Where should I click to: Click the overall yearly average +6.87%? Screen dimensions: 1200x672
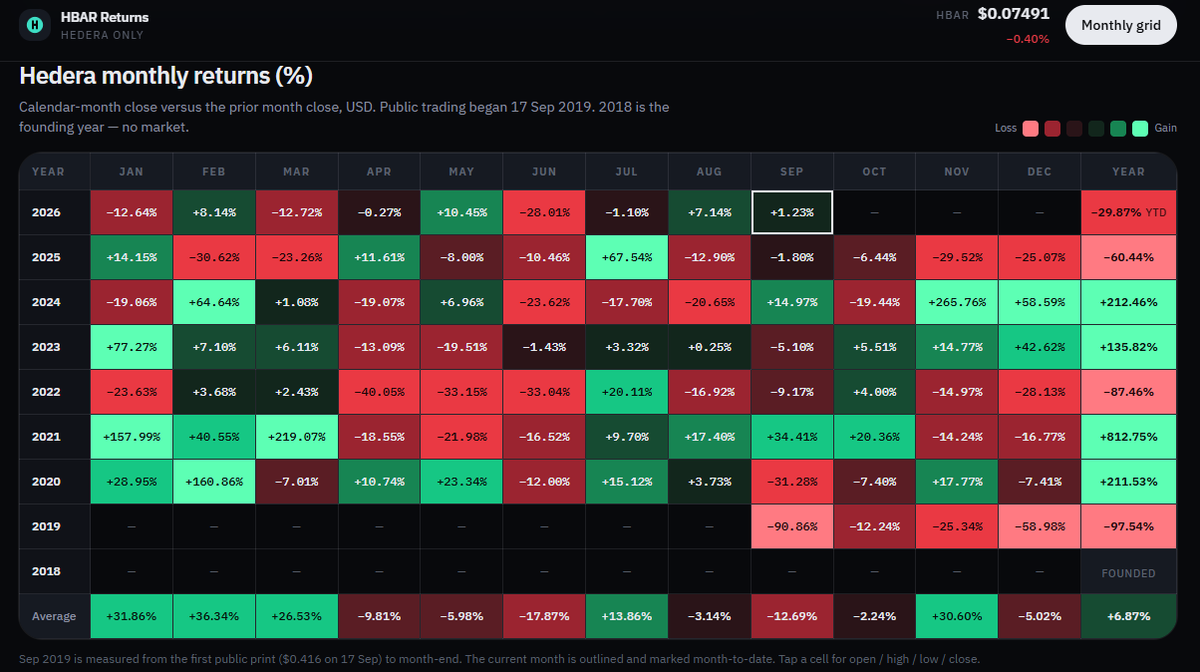[x=1129, y=617]
